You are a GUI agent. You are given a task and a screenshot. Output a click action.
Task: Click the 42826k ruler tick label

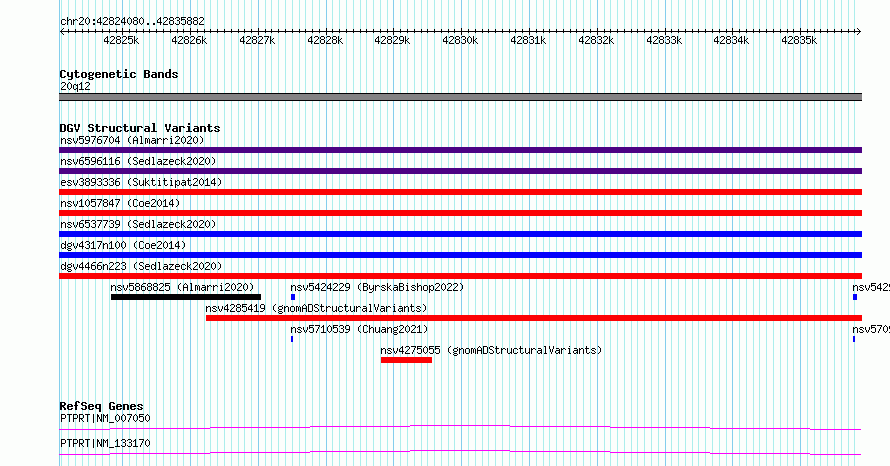click(x=189, y=40)
